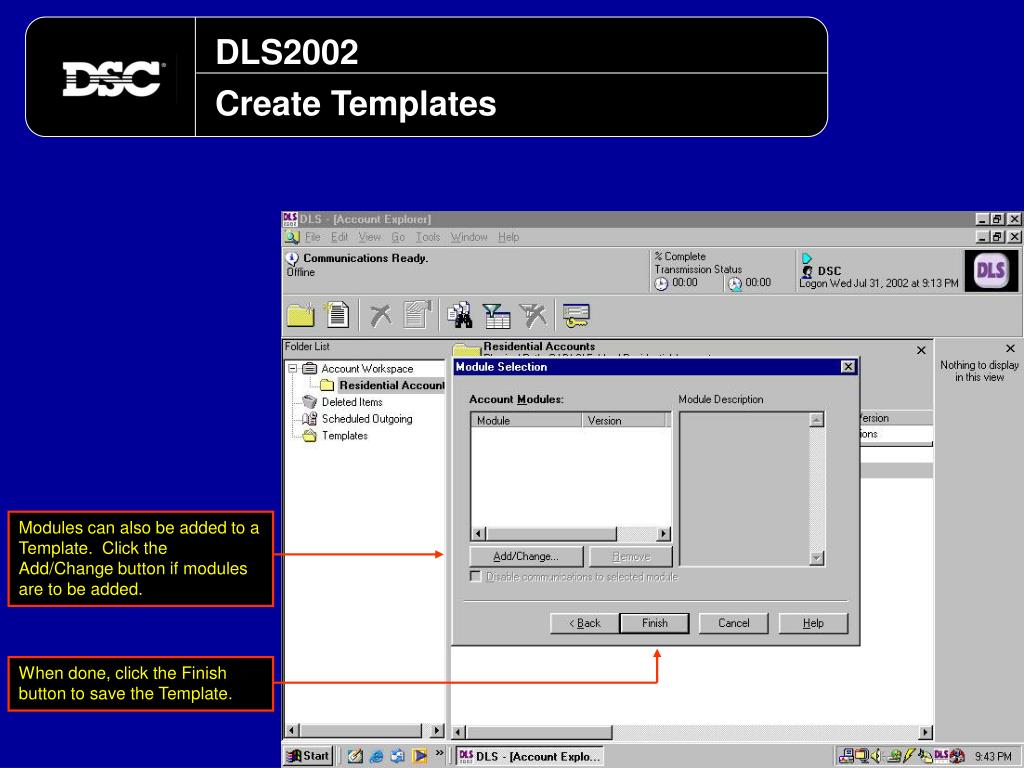Click the Deleted Items recycle bin icon
The height and width of the screenshot is (768, 1024).
[x=310, y=402]
